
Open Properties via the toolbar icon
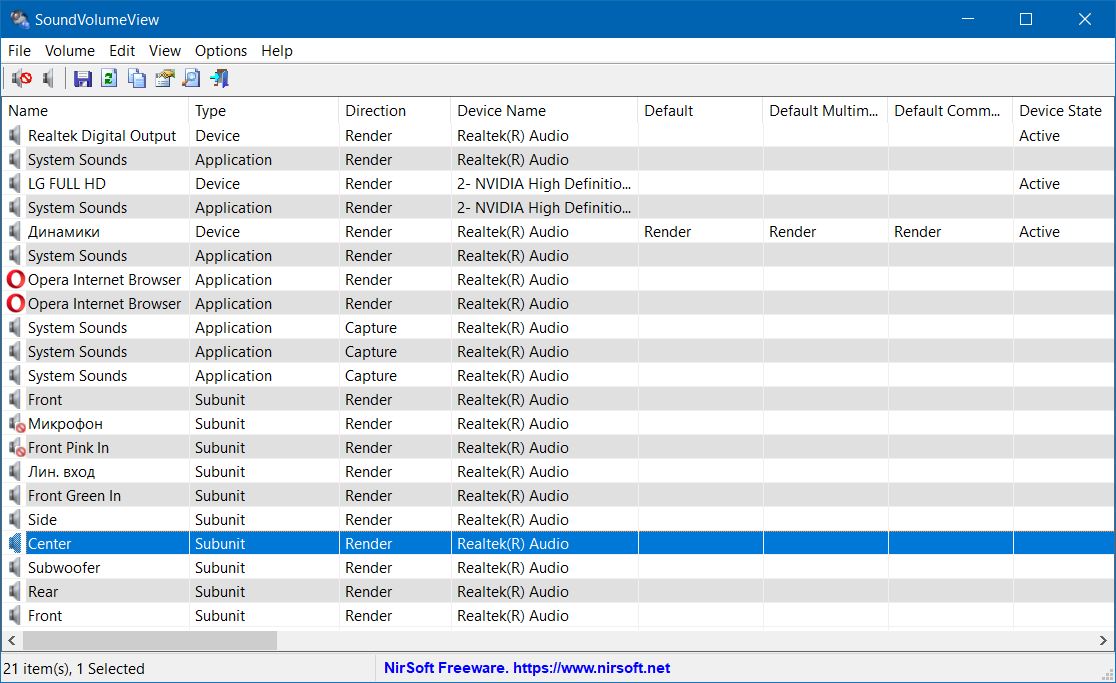(164, 78)
